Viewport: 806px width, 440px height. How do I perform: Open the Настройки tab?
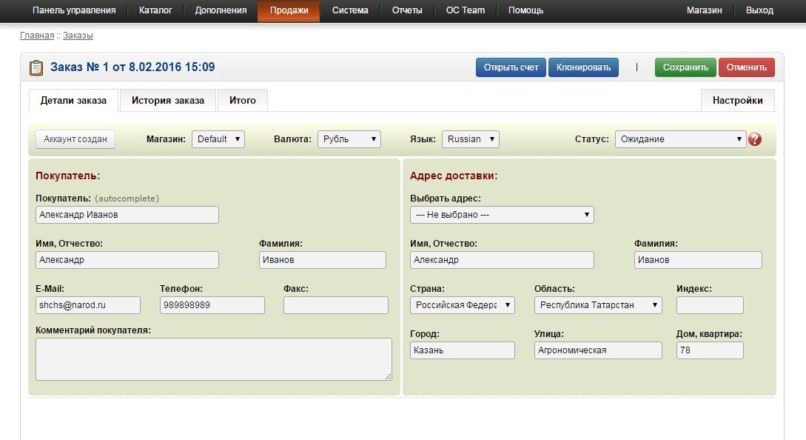pos(739,101)
